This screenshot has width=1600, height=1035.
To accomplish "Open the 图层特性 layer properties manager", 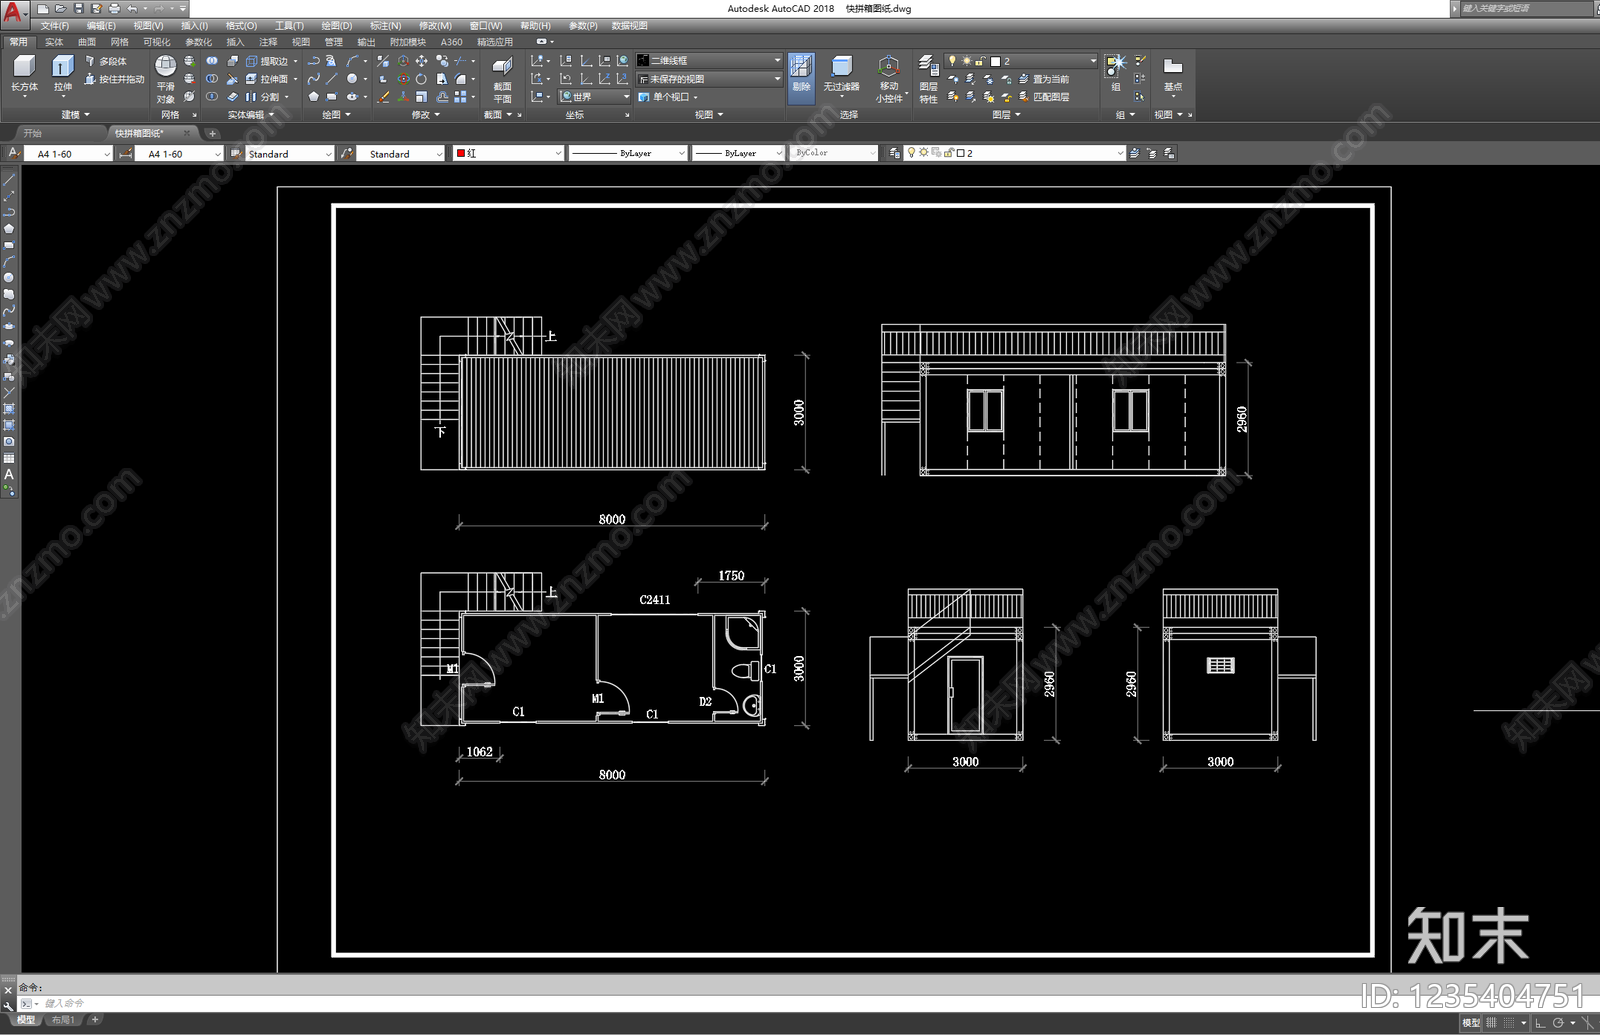I will [928, 78].
